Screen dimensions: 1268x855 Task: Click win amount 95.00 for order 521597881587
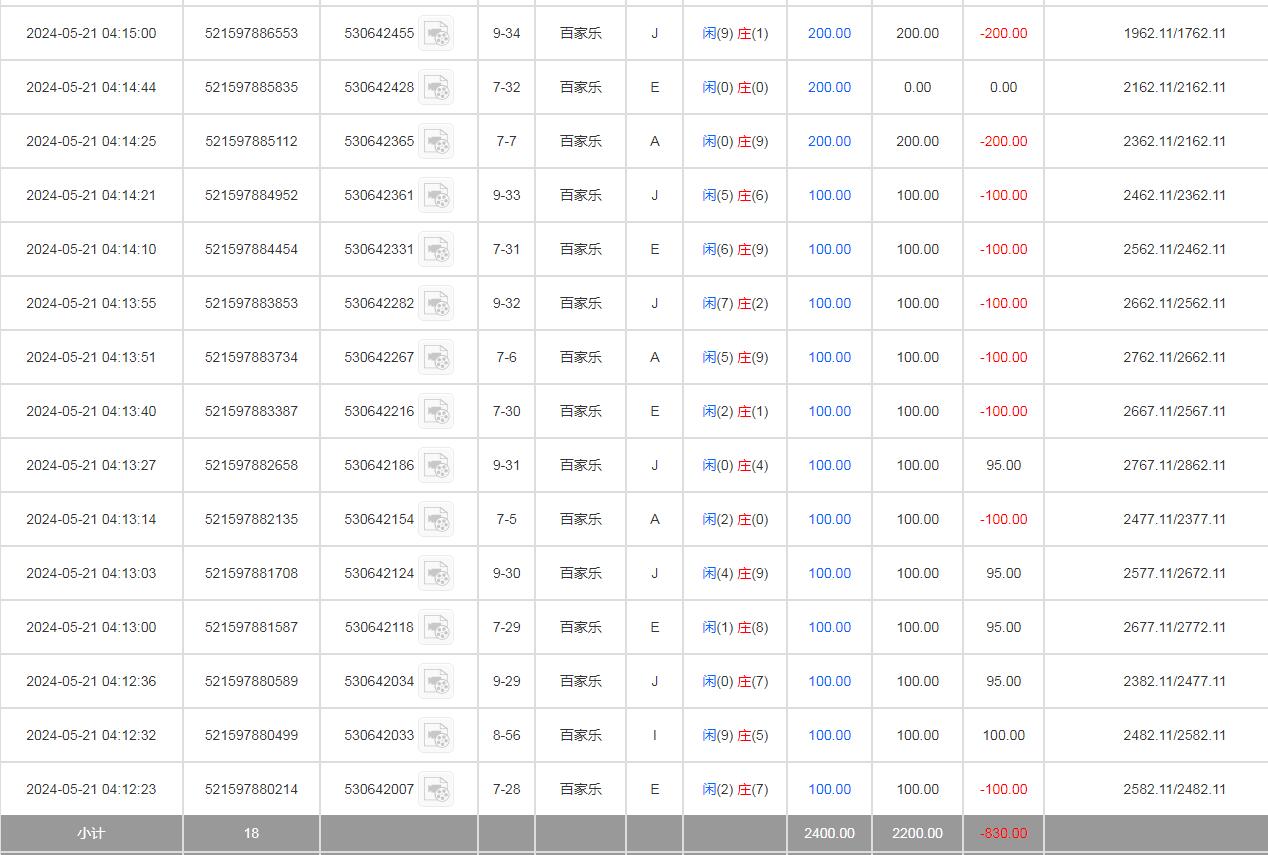coord(1003,627)
